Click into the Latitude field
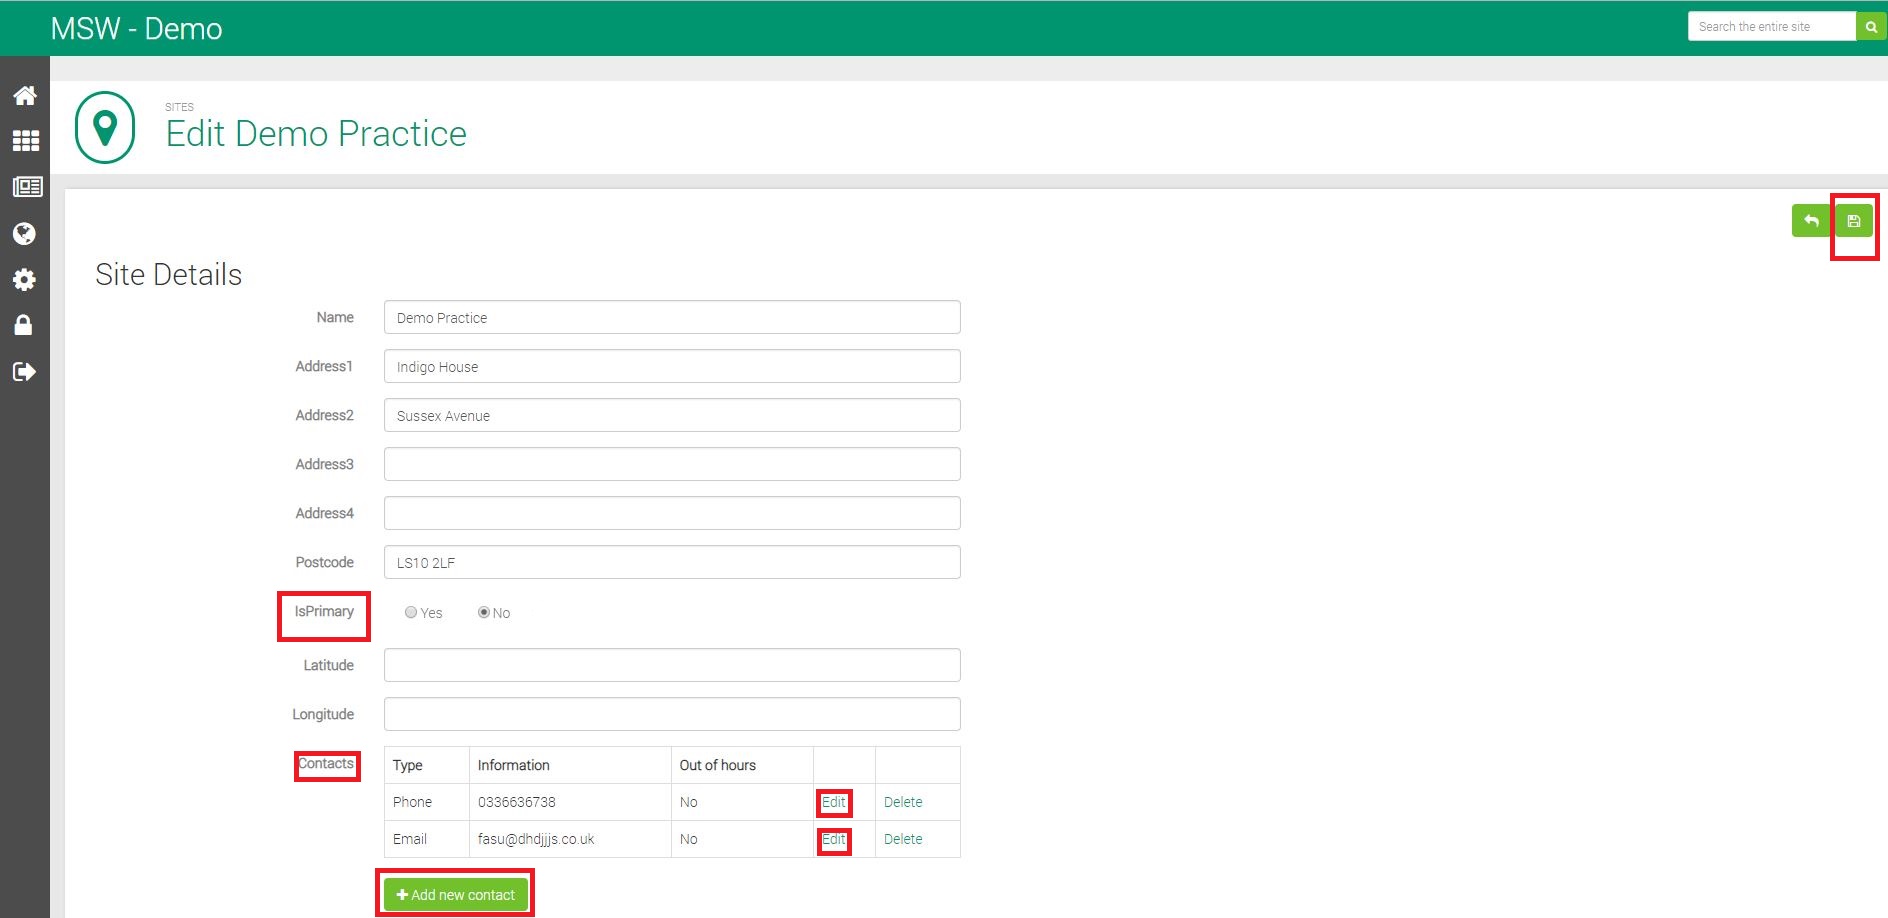 pyautogui.click(x=672, y=665)
